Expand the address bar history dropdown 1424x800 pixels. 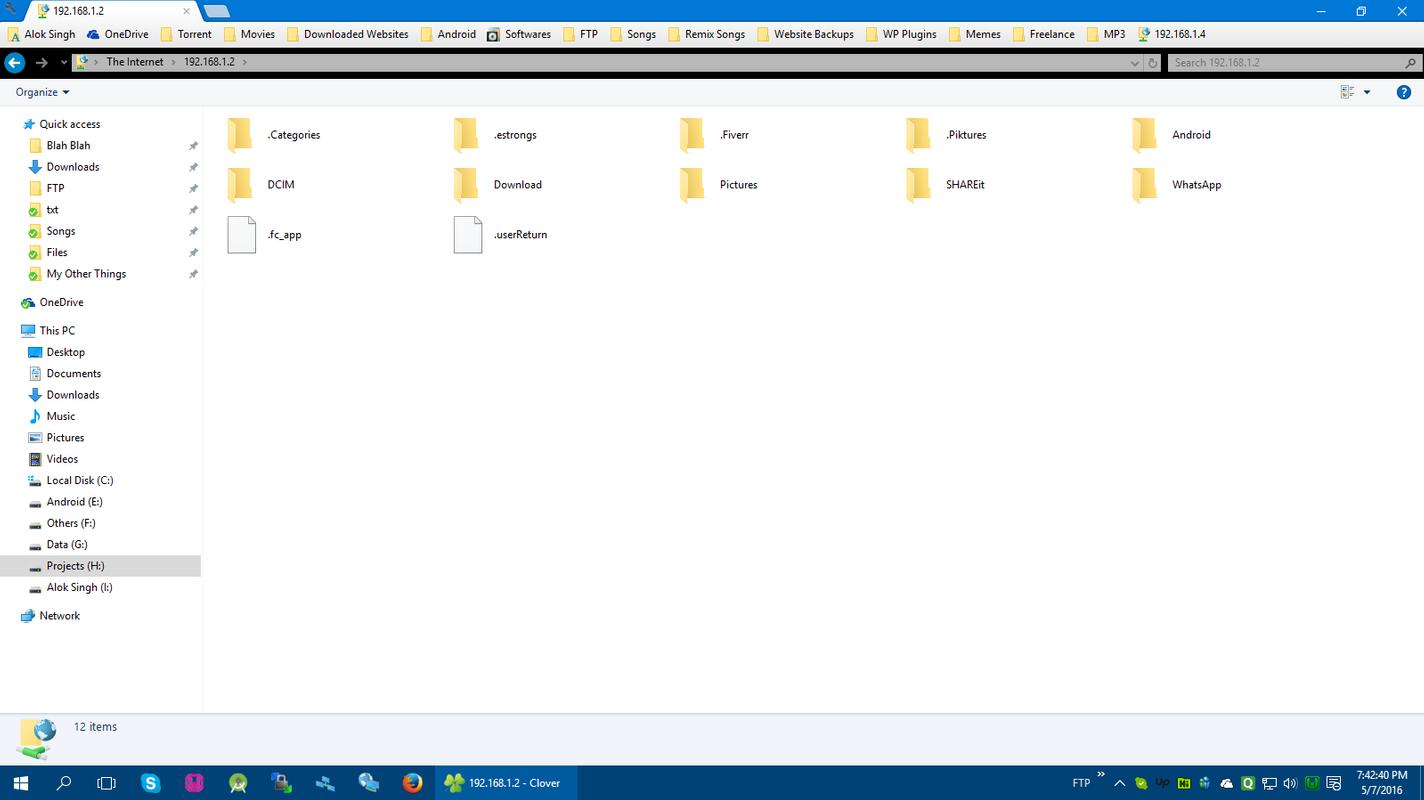[x=1134, y=62]
